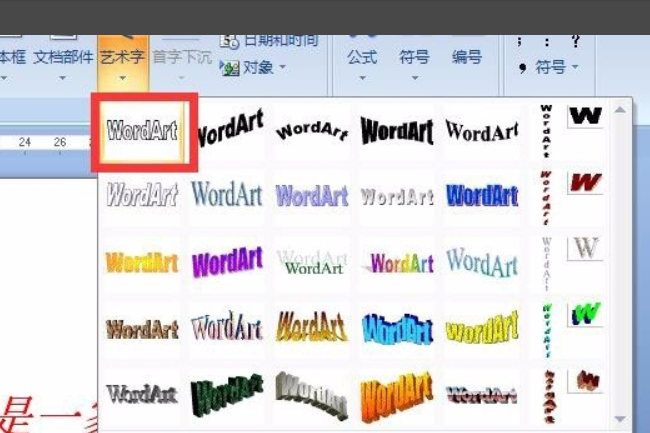Select the vertical black WordArt style

point(546,131)
